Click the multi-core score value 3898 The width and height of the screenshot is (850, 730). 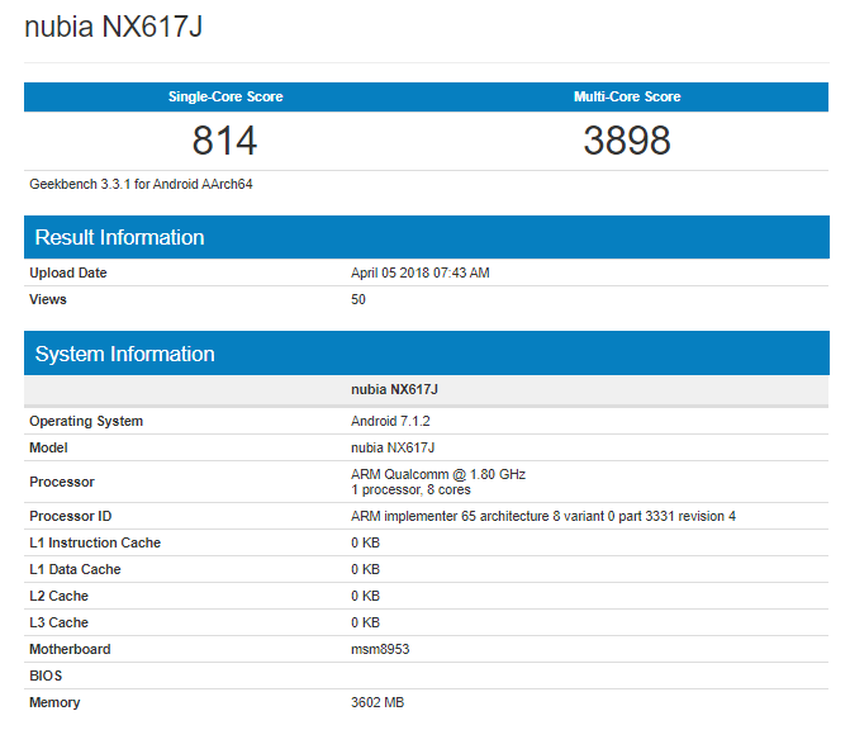tap(628, 140)
